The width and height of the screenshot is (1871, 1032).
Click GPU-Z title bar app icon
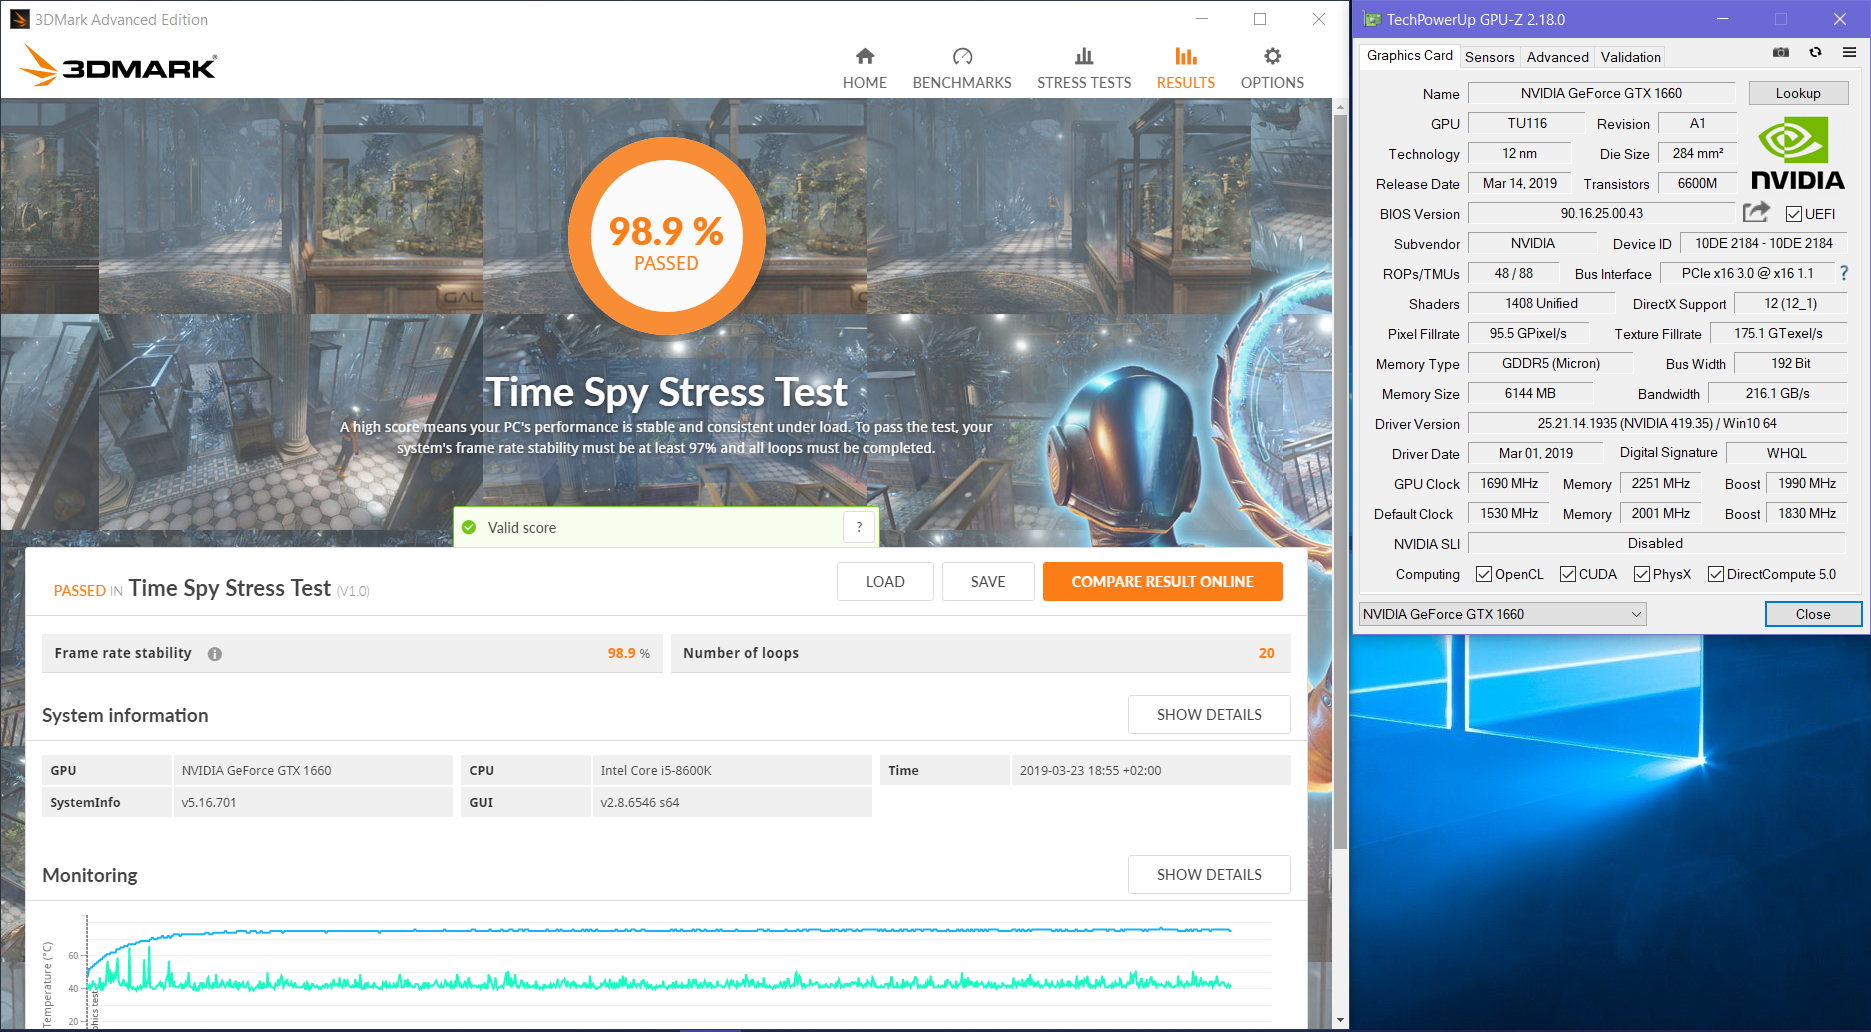1371,19
